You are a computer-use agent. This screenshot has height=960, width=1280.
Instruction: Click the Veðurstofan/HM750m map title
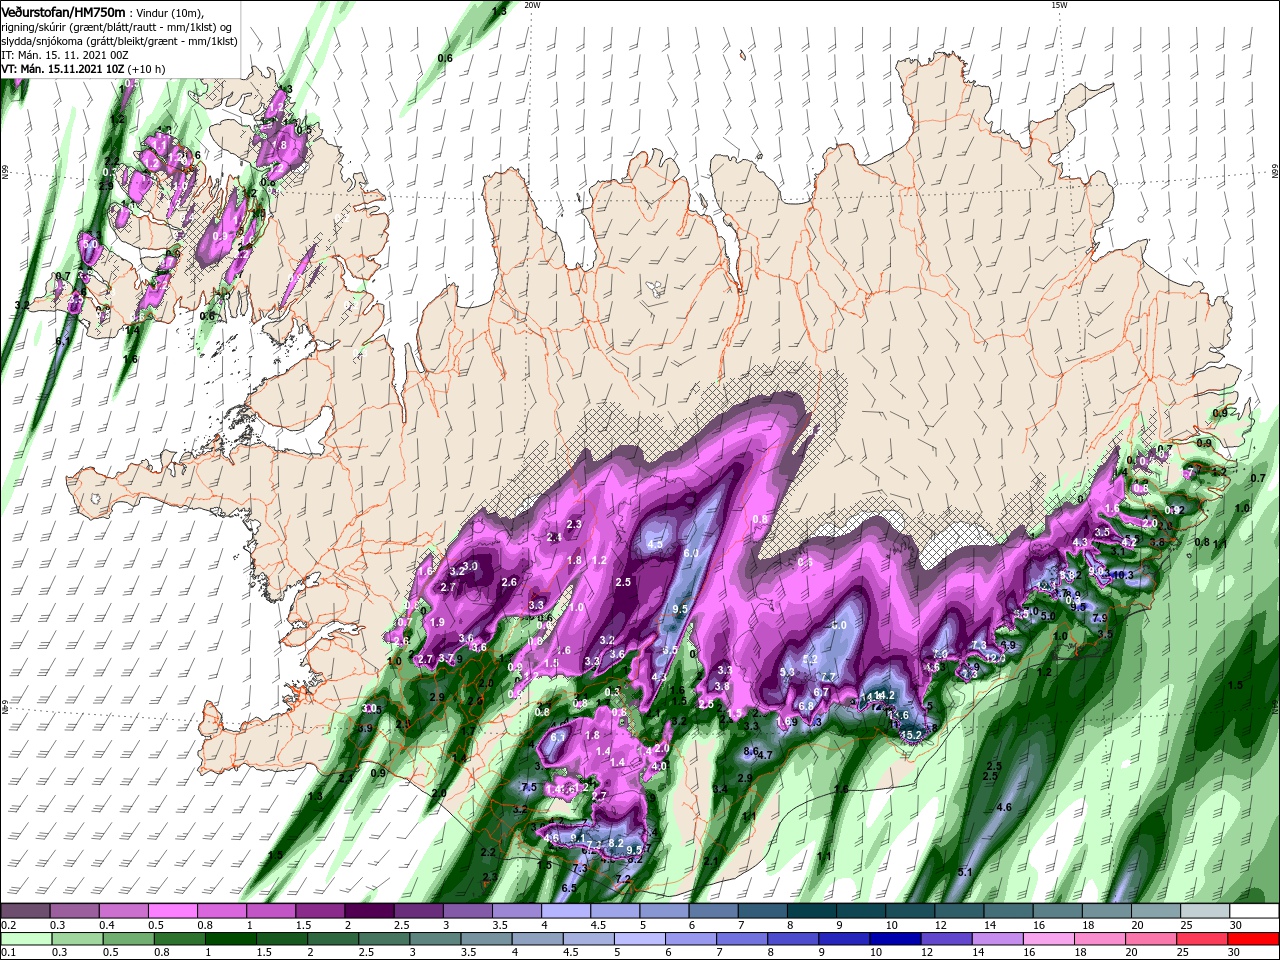pyautogui.click(x=64, y=11)
